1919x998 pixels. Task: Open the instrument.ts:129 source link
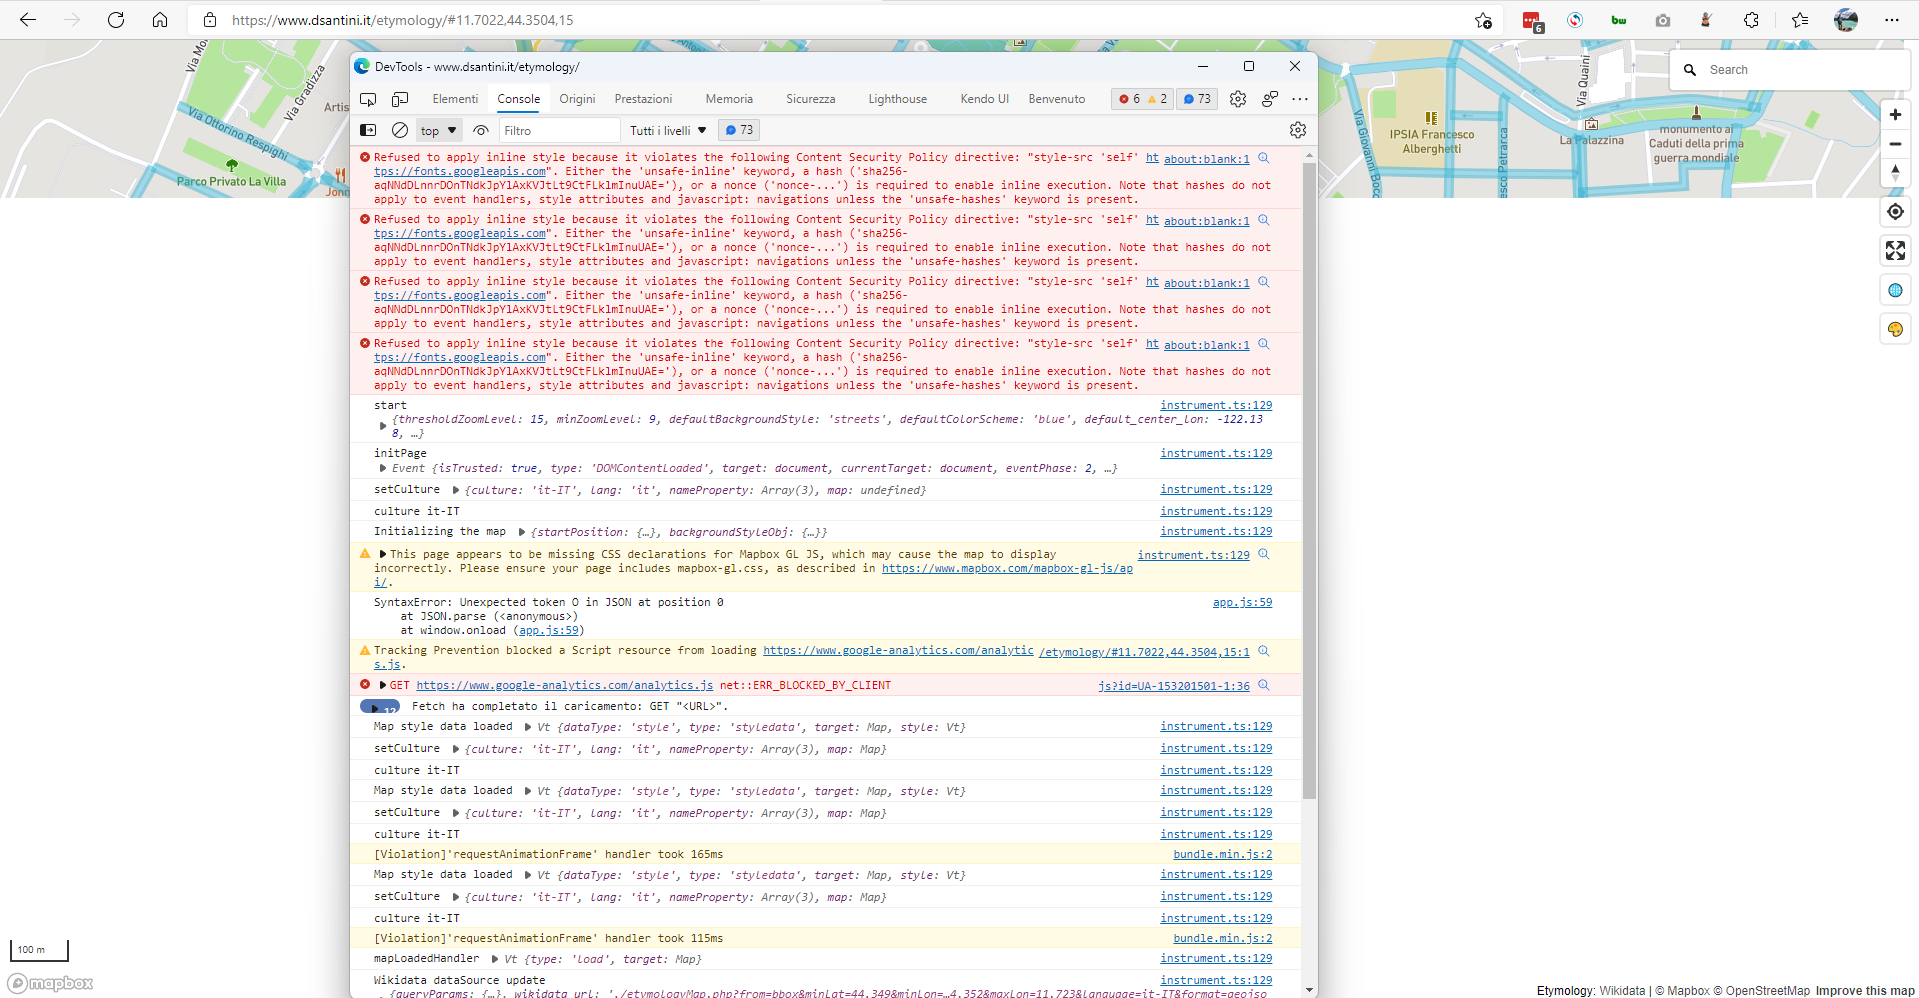pyautogui.click(x=1215, y=405)
